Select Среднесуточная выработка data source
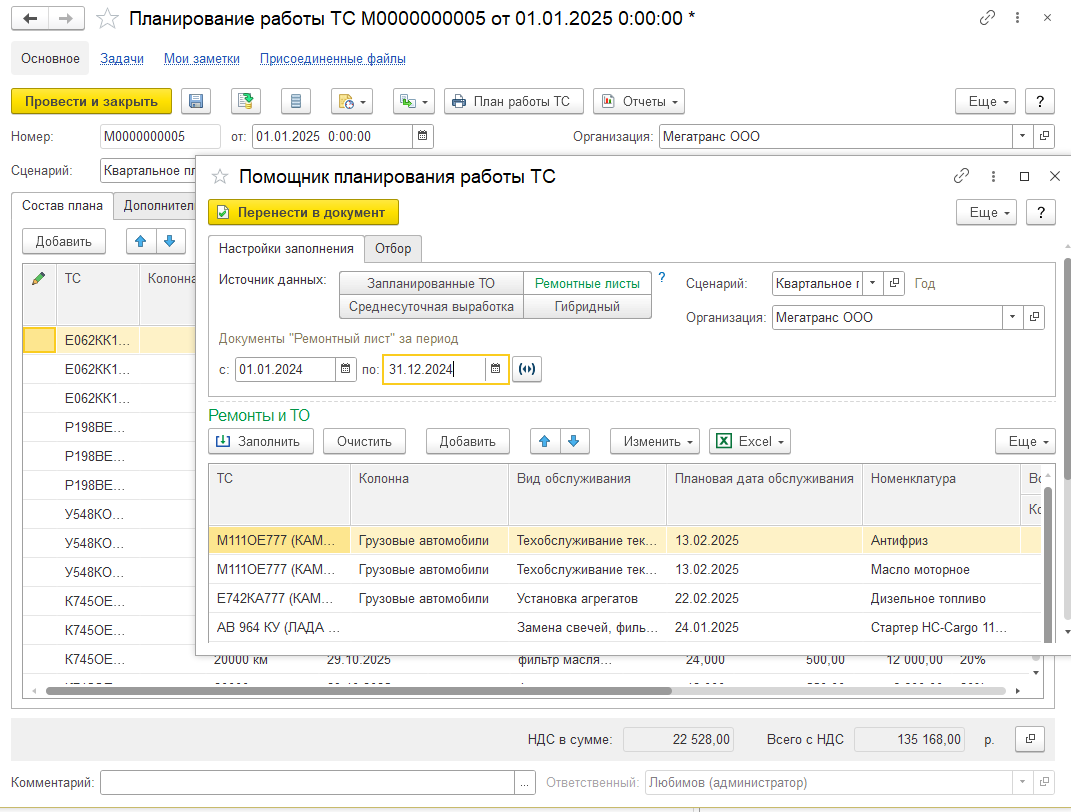The height and width of the screenshot is (812, 1071). click(430, 307)
